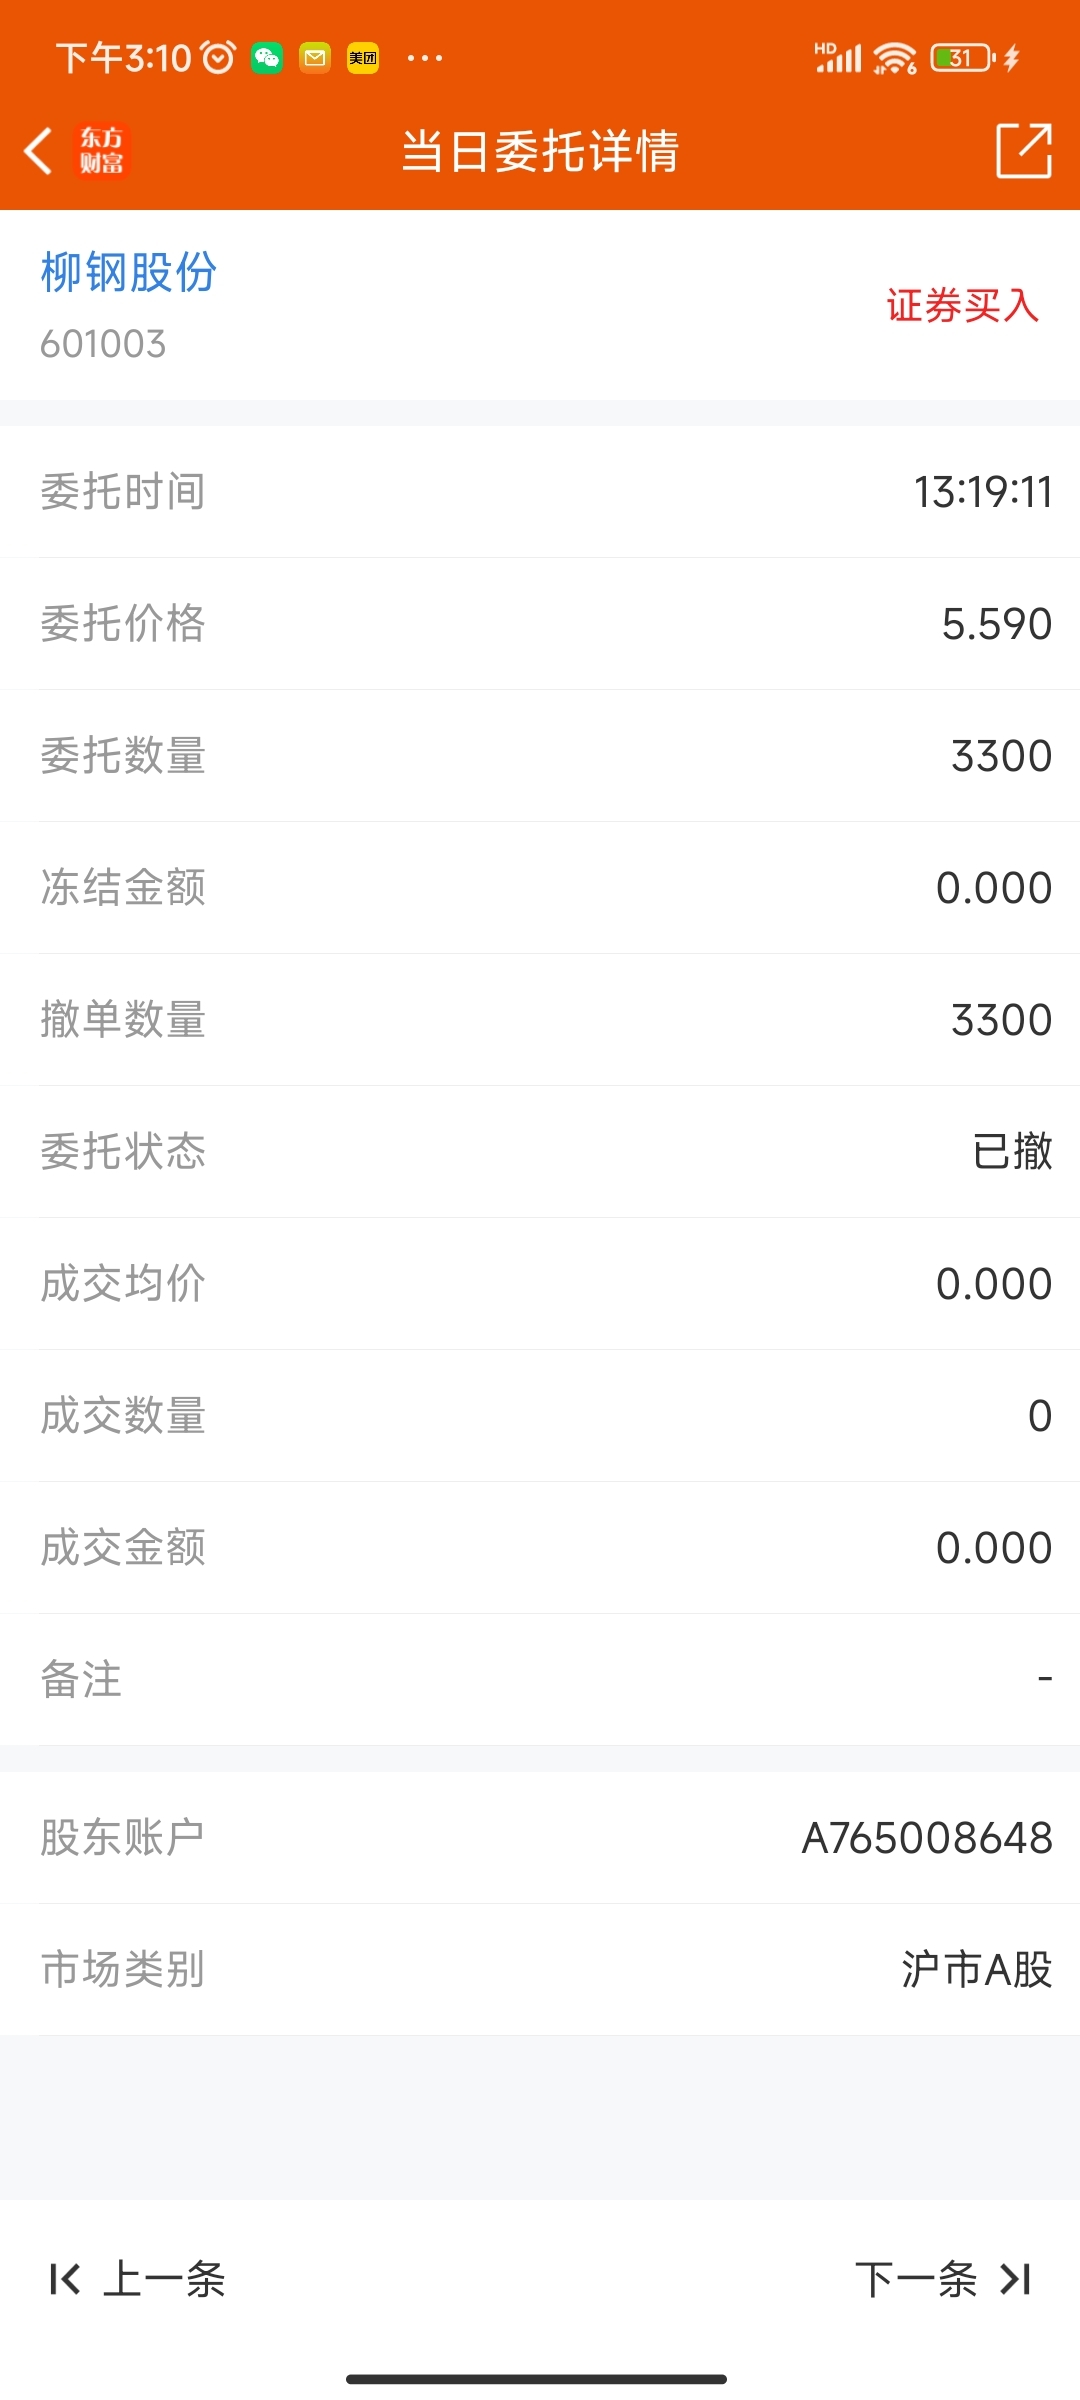Tap the 证券买入 label
Screen dimensions: 1080x2400
tap(962, 306)
